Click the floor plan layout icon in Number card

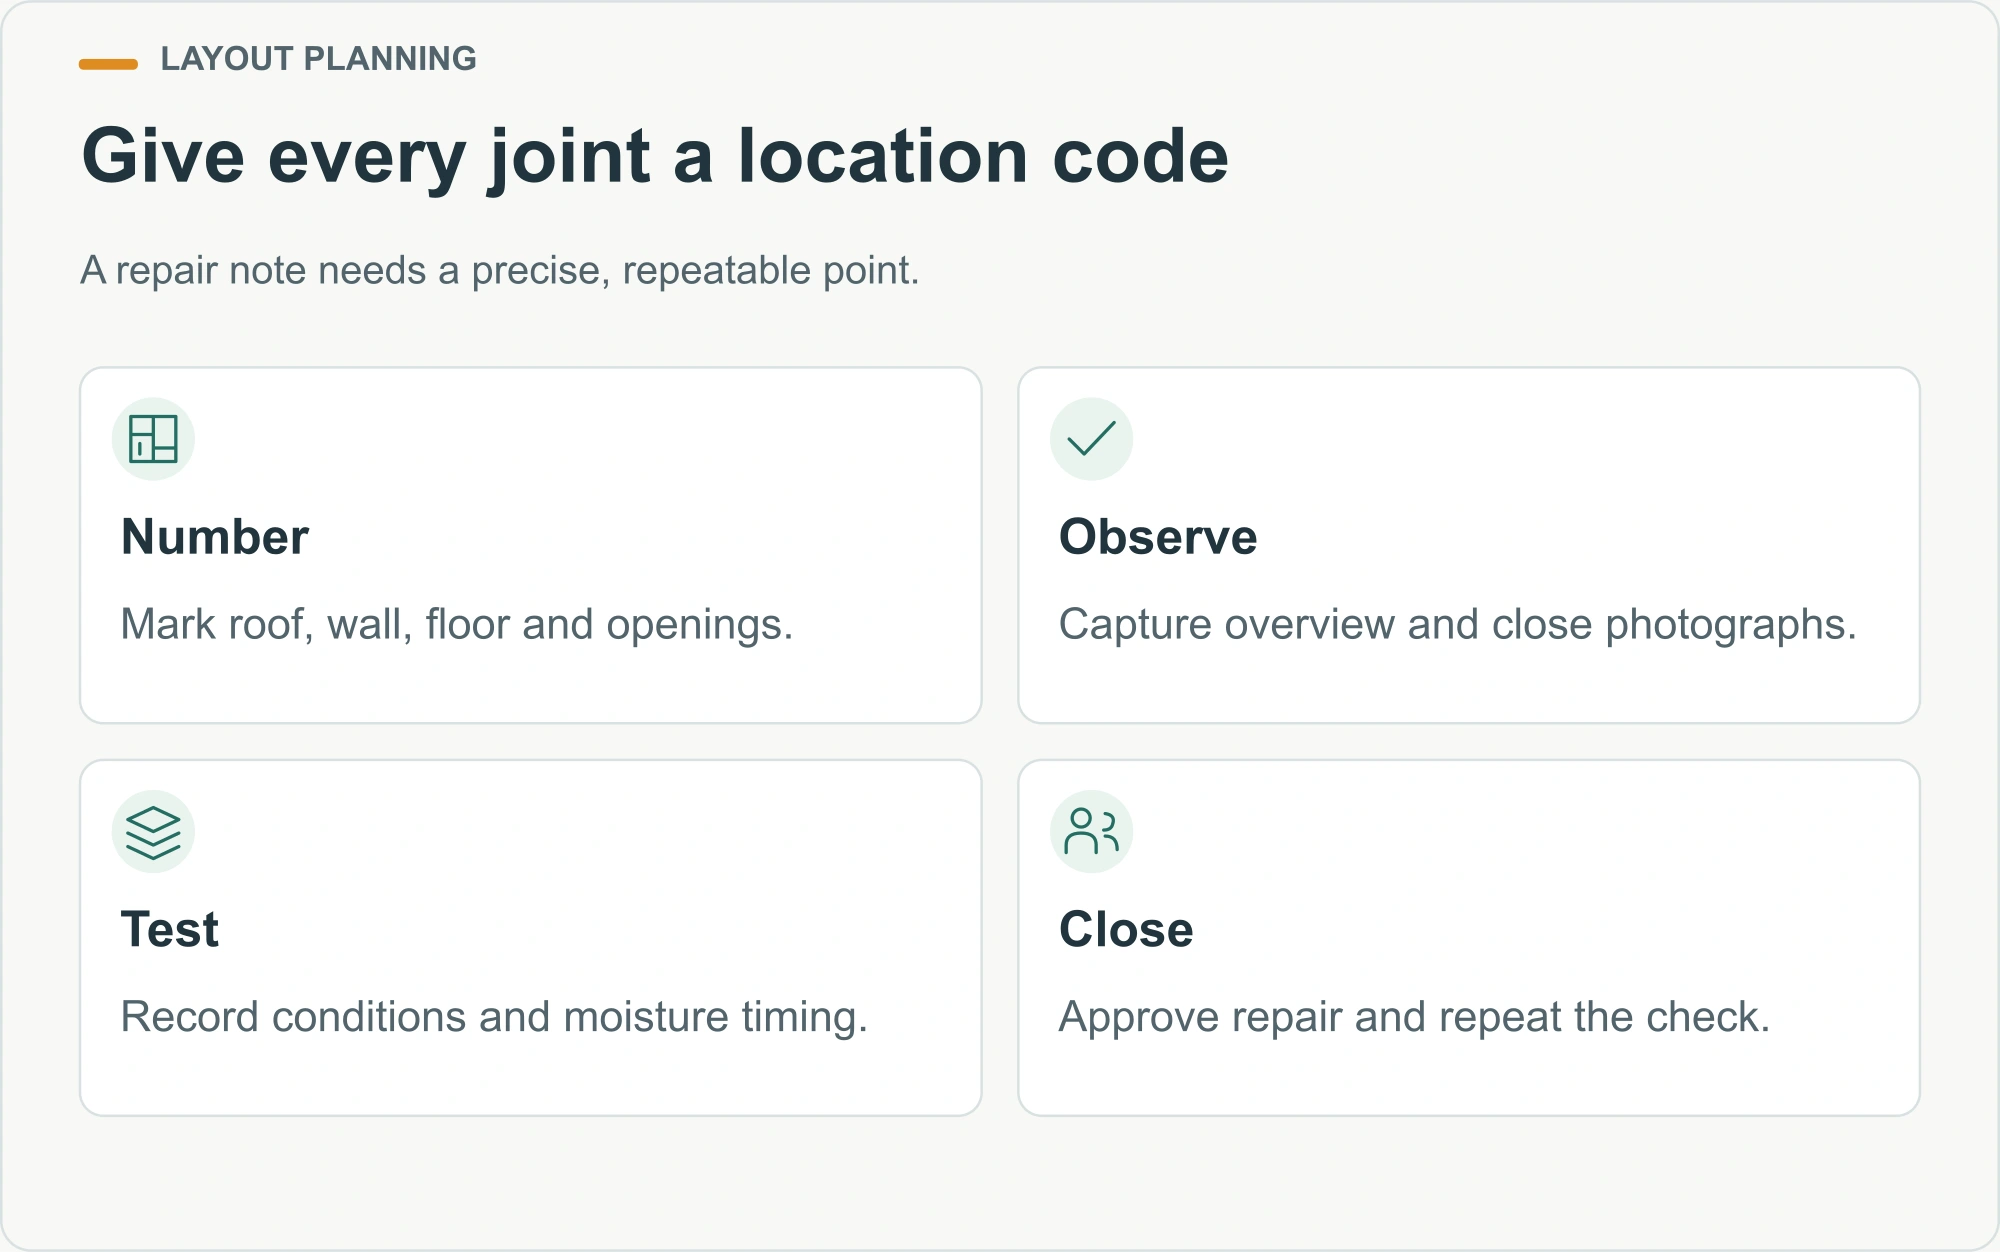153,439
